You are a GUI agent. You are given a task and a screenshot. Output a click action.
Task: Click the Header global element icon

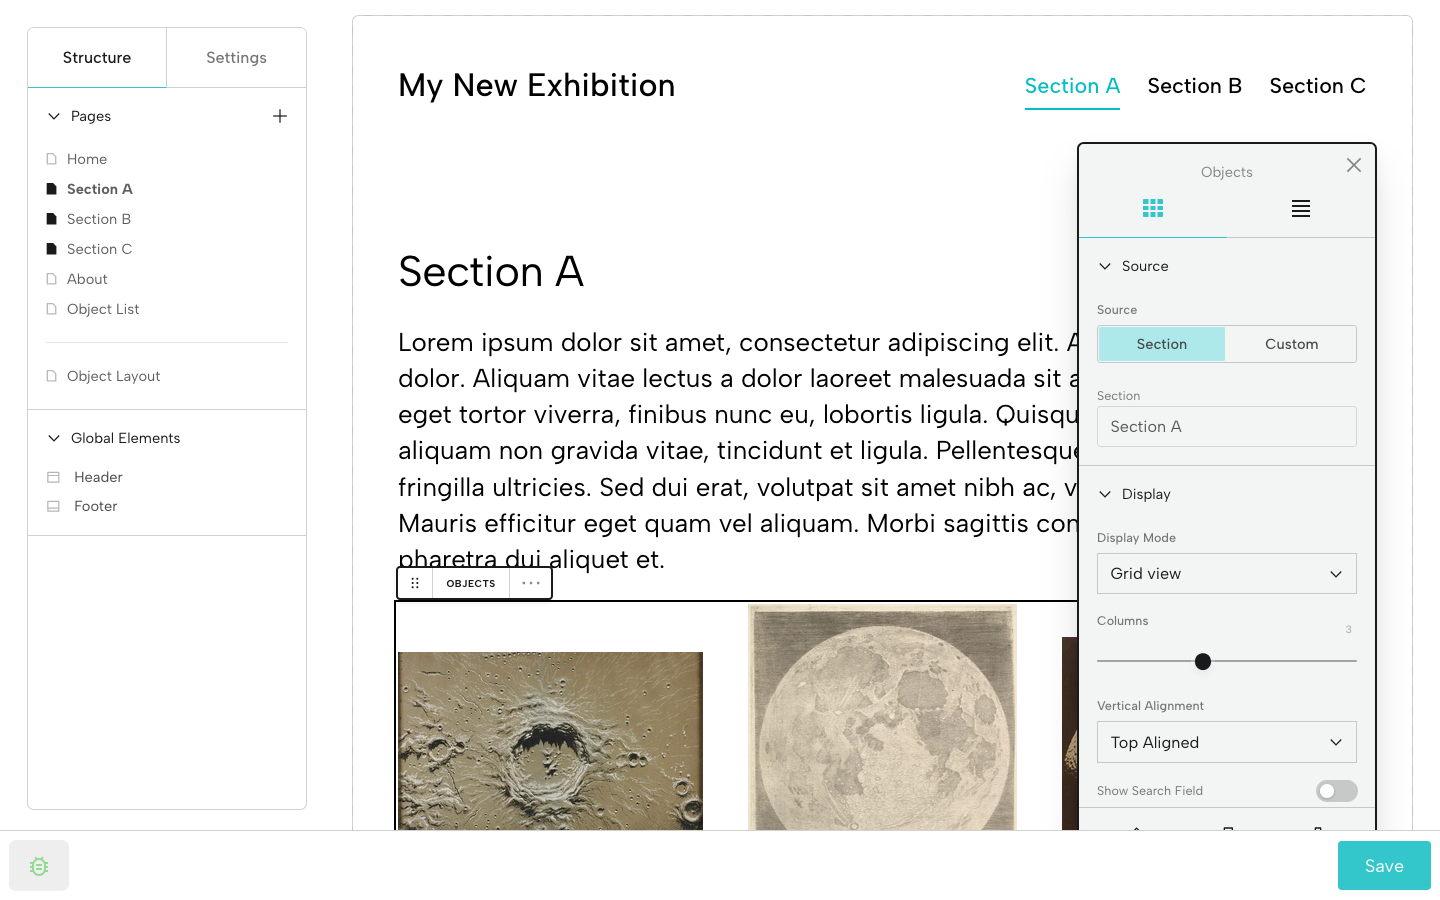click(x=54, y=477)
